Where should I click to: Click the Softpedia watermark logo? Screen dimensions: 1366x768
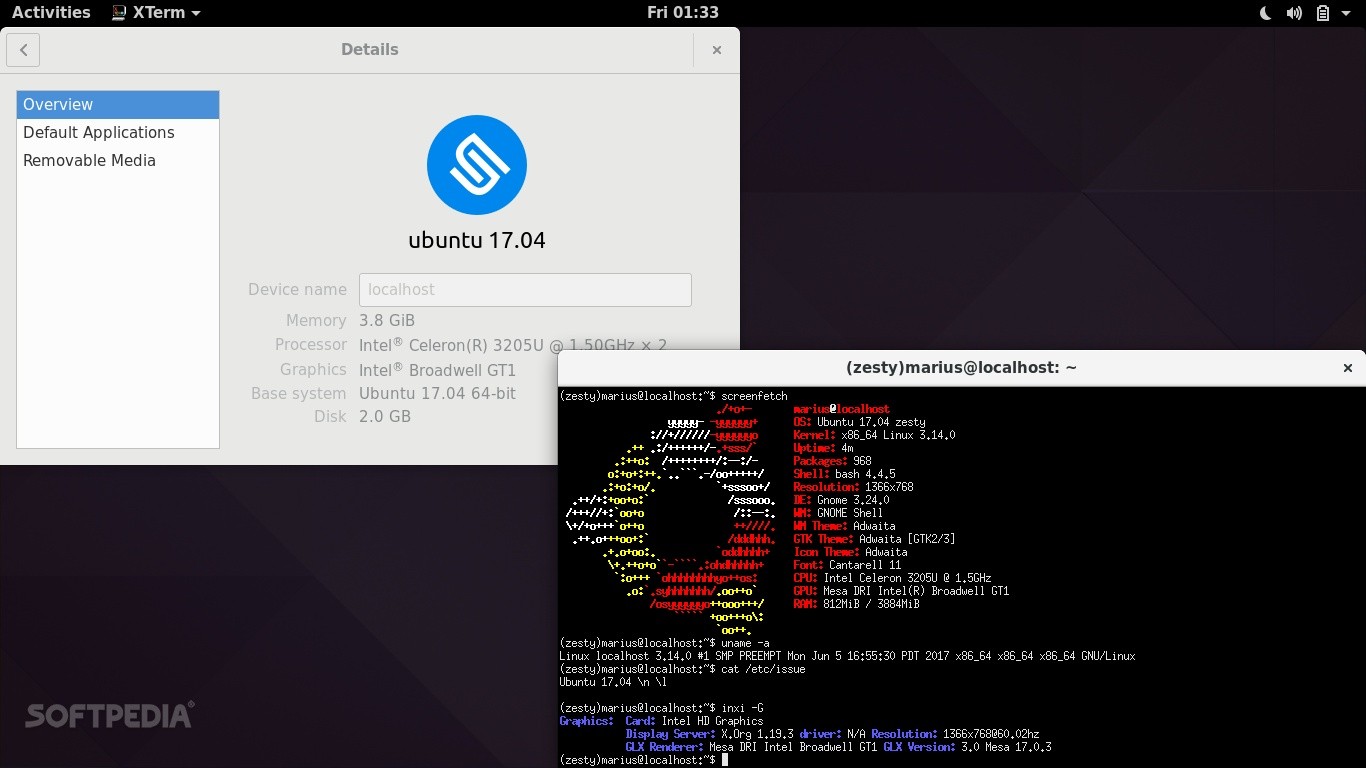(108, 714)
